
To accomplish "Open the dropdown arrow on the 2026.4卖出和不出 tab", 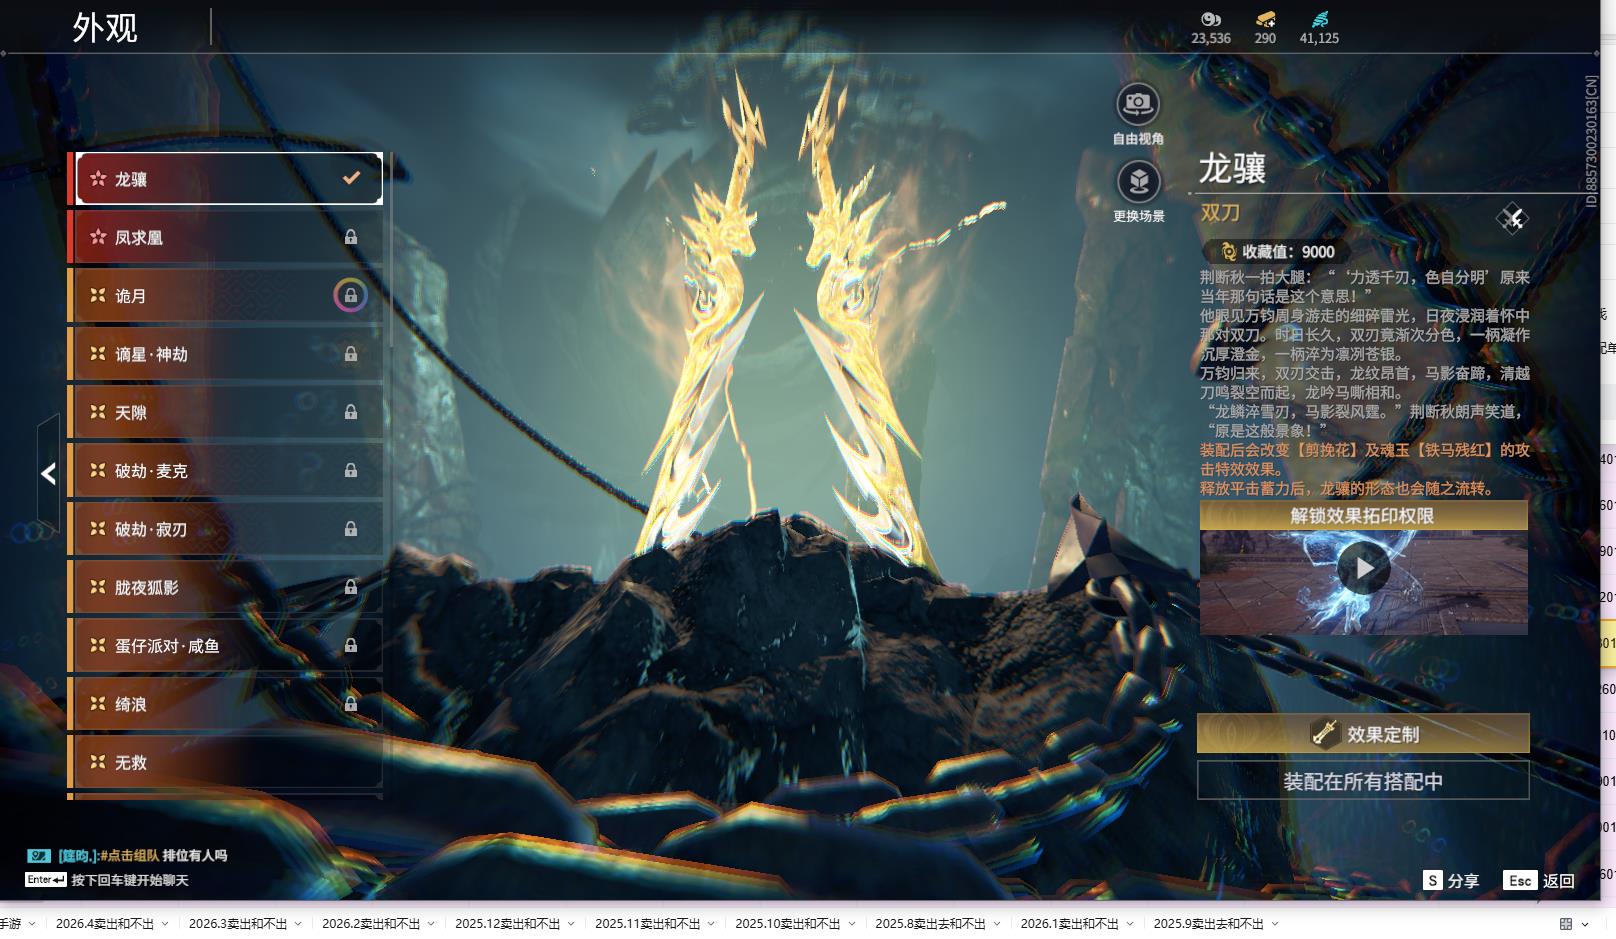I will click(x=165, y=924).
